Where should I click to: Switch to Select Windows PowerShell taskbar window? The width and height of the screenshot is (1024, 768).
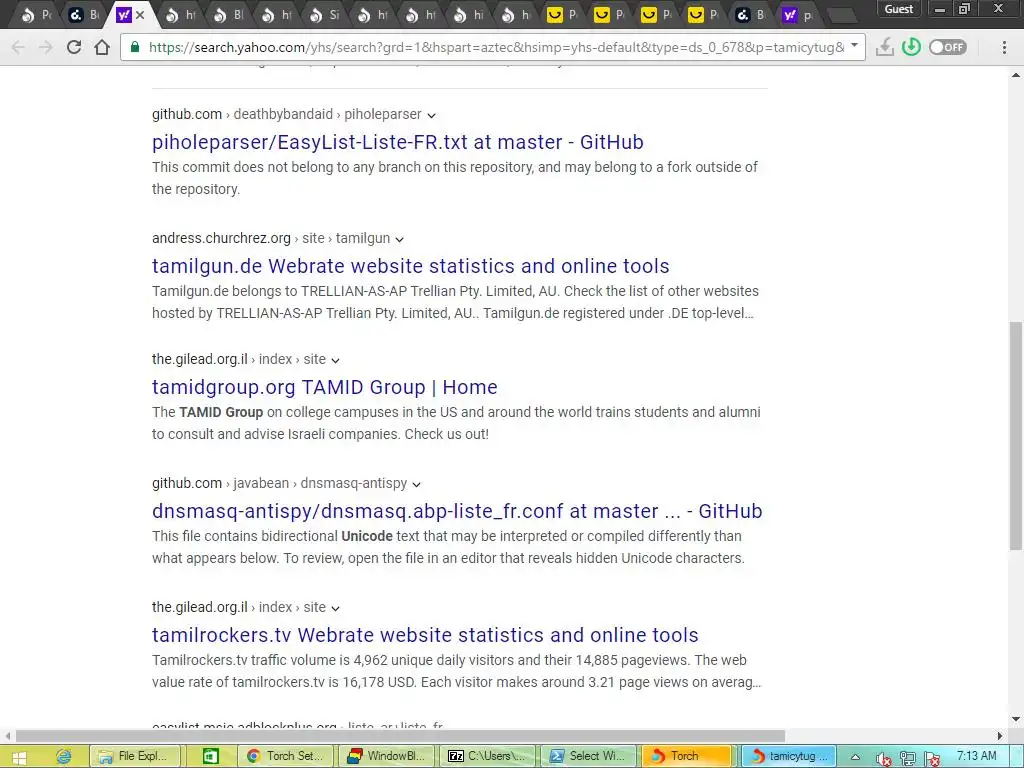590,756
